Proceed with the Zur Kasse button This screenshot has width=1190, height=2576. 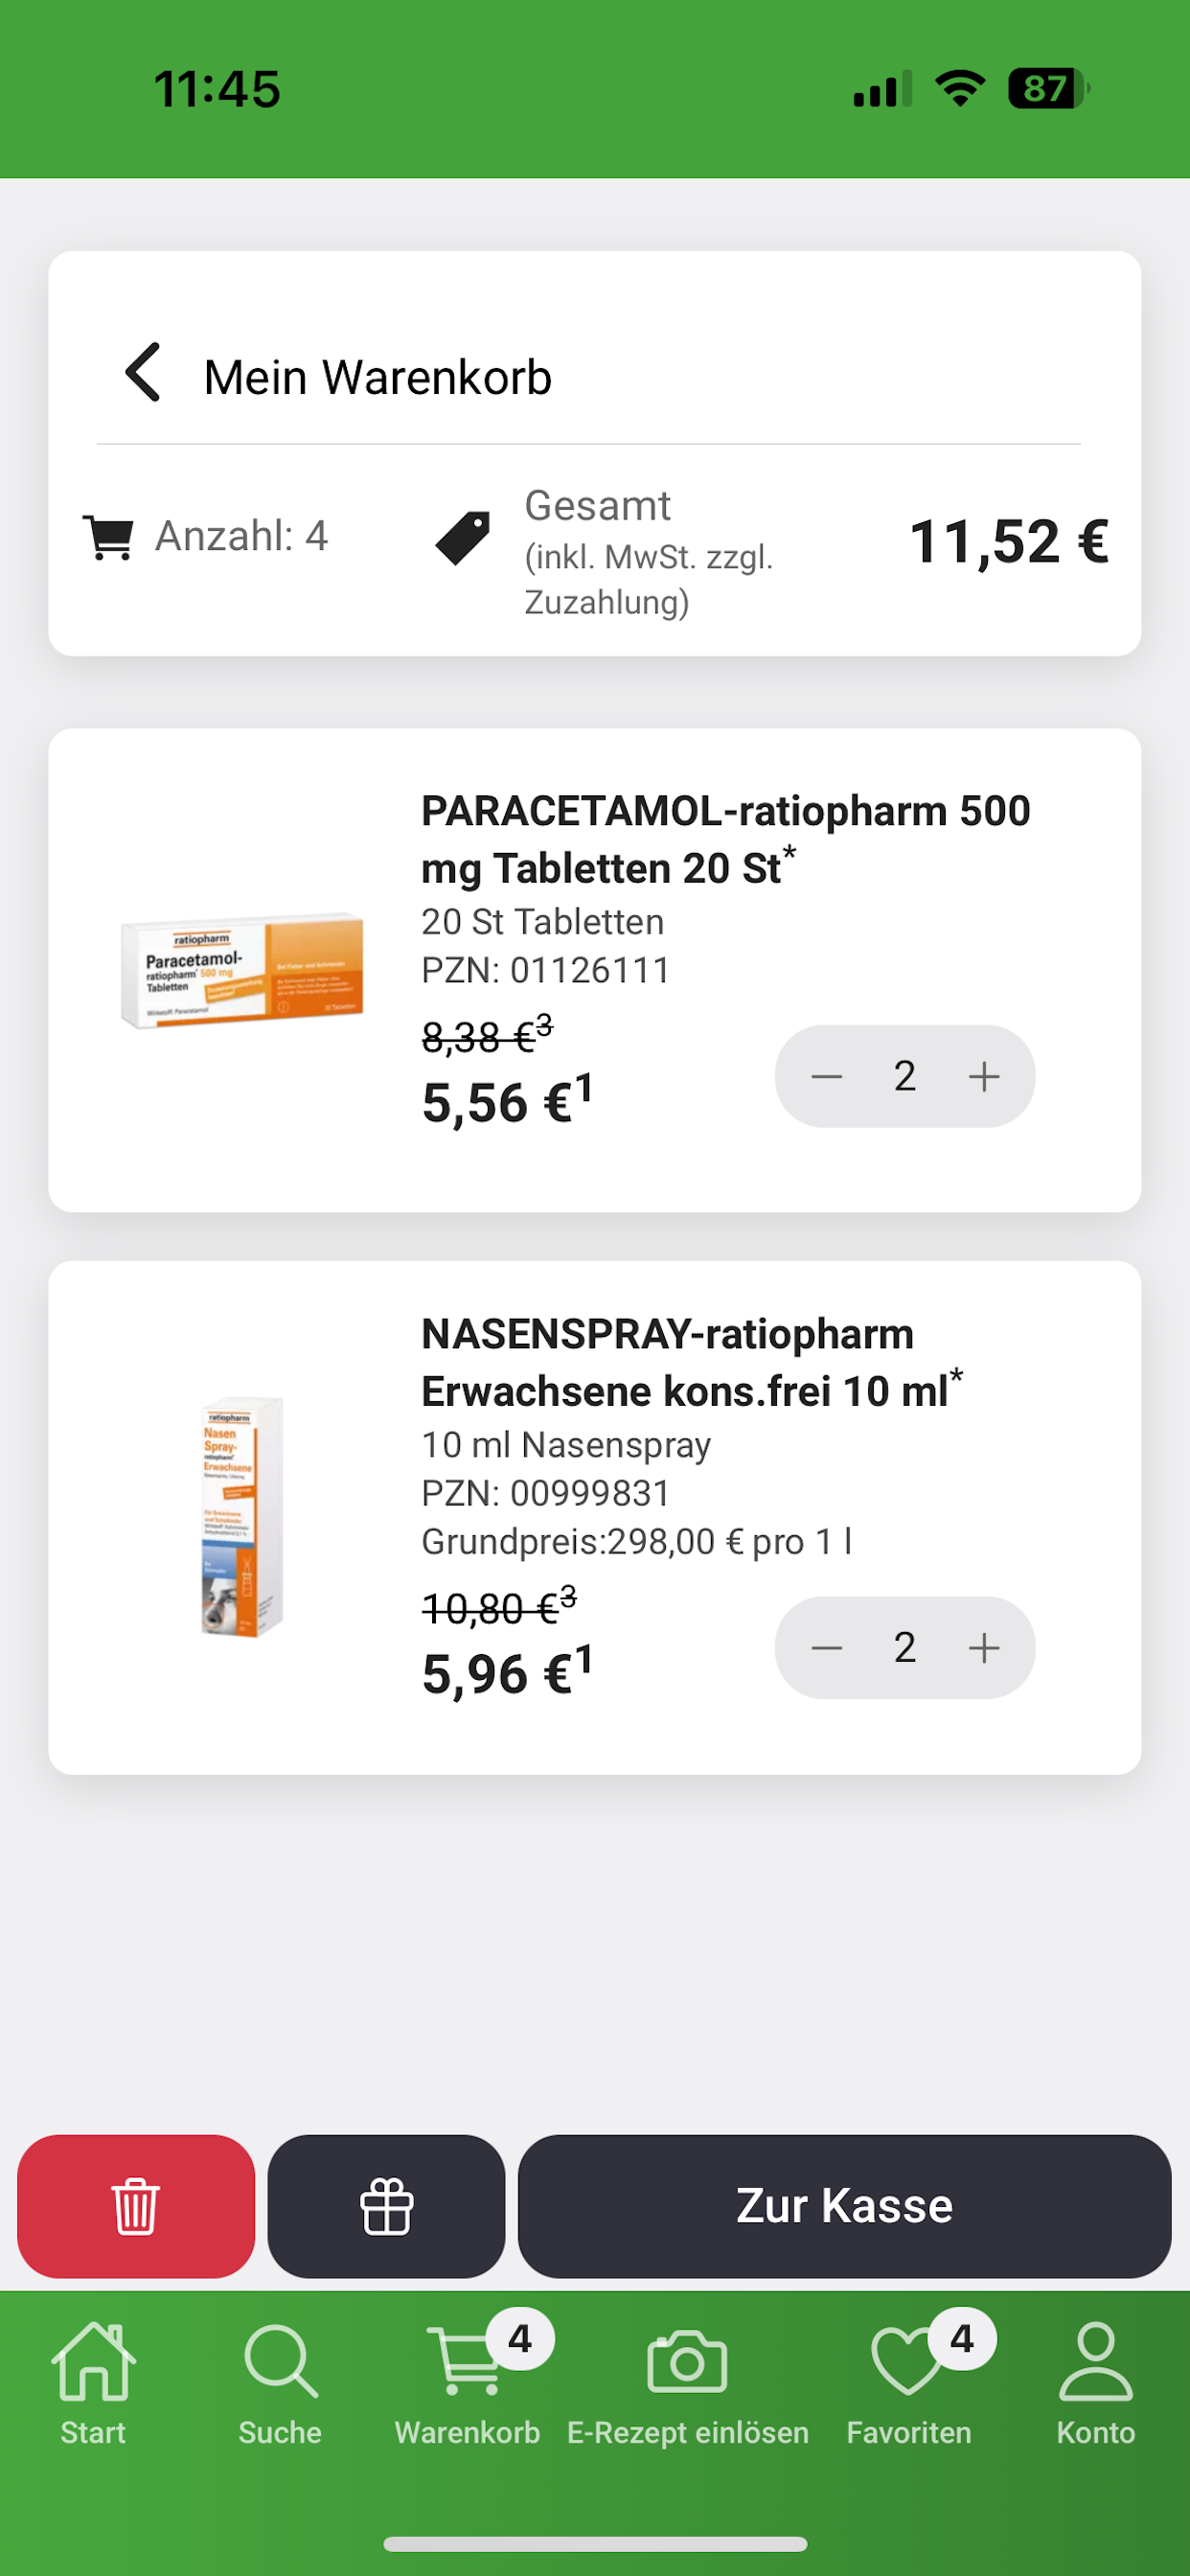(x=844, y=2206)
